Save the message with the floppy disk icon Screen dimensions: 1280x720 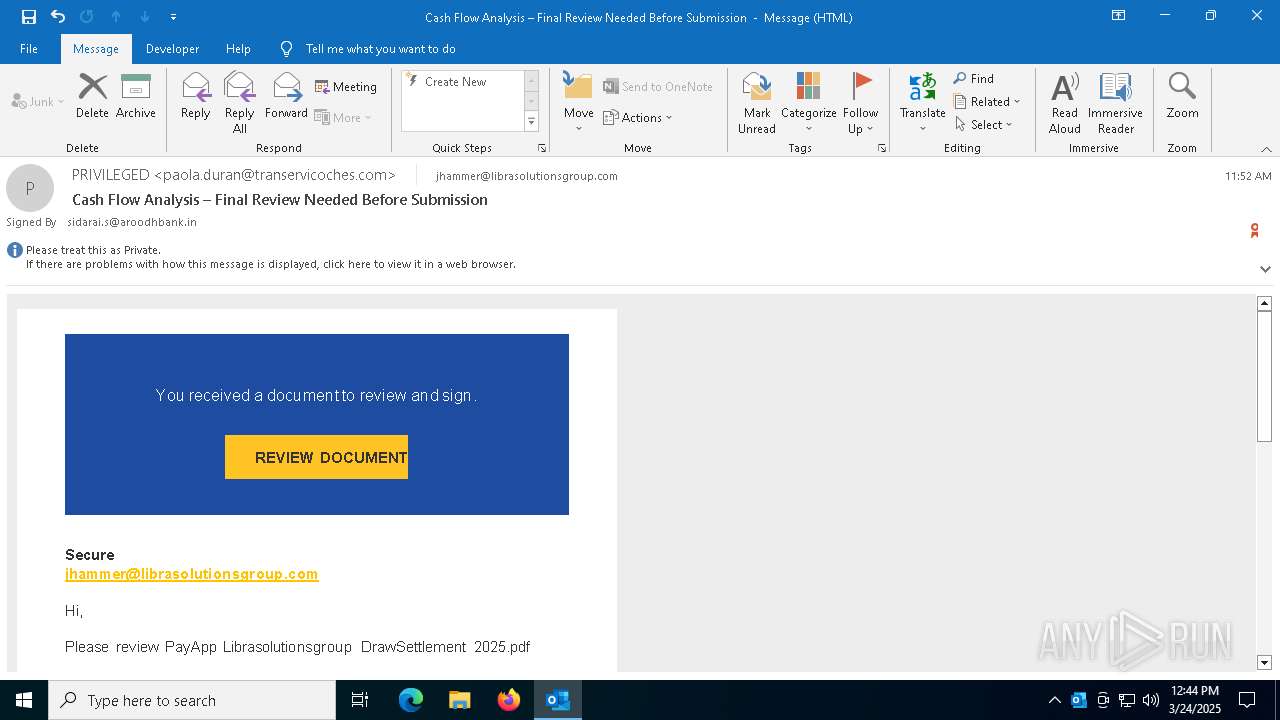point(29,16)
